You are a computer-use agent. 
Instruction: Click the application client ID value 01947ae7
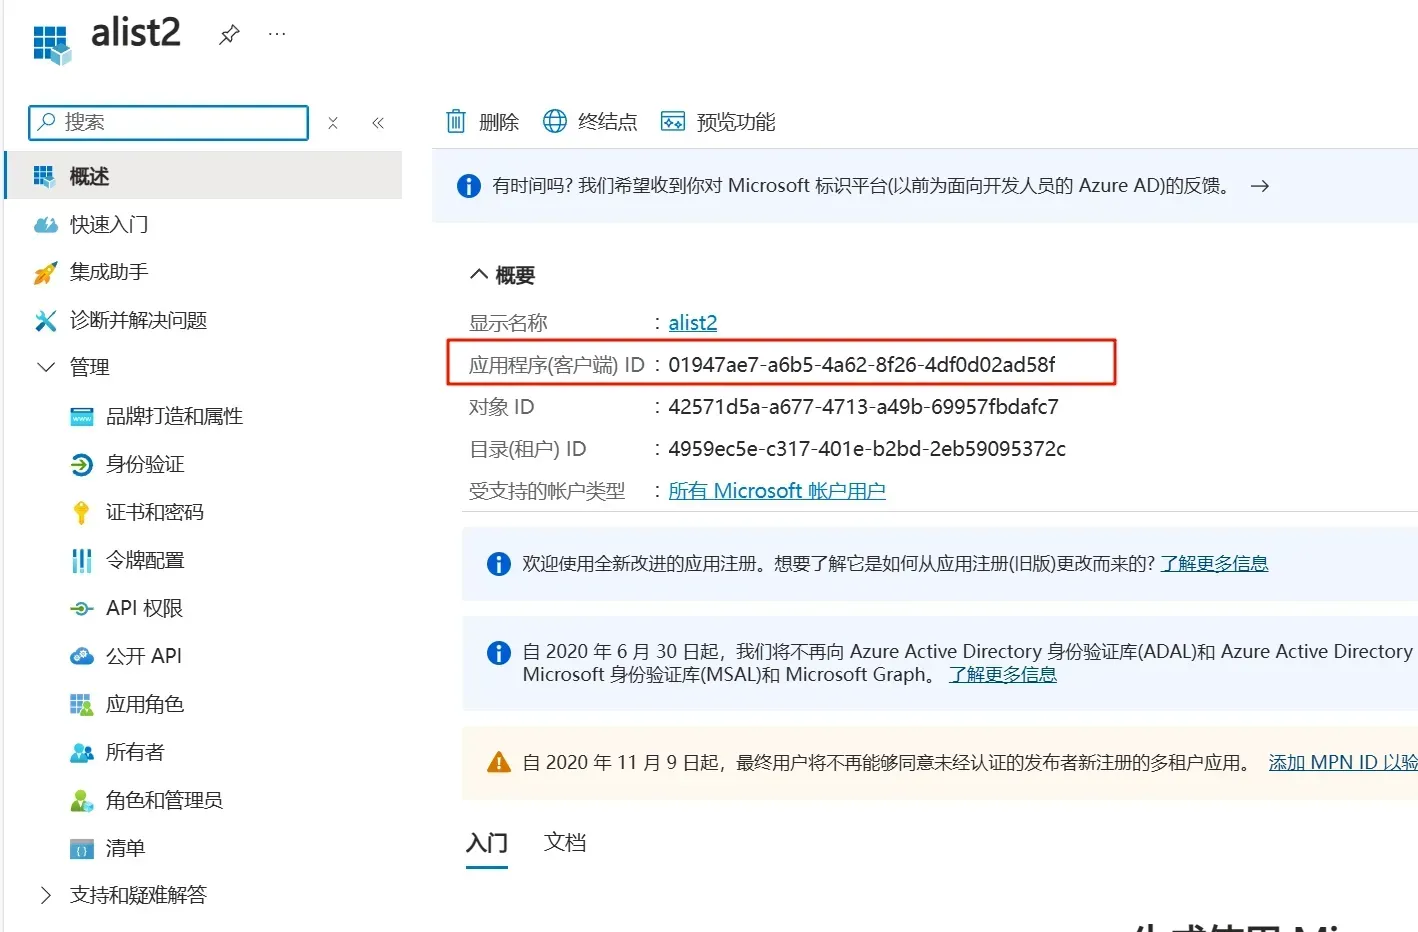(862, 365)
